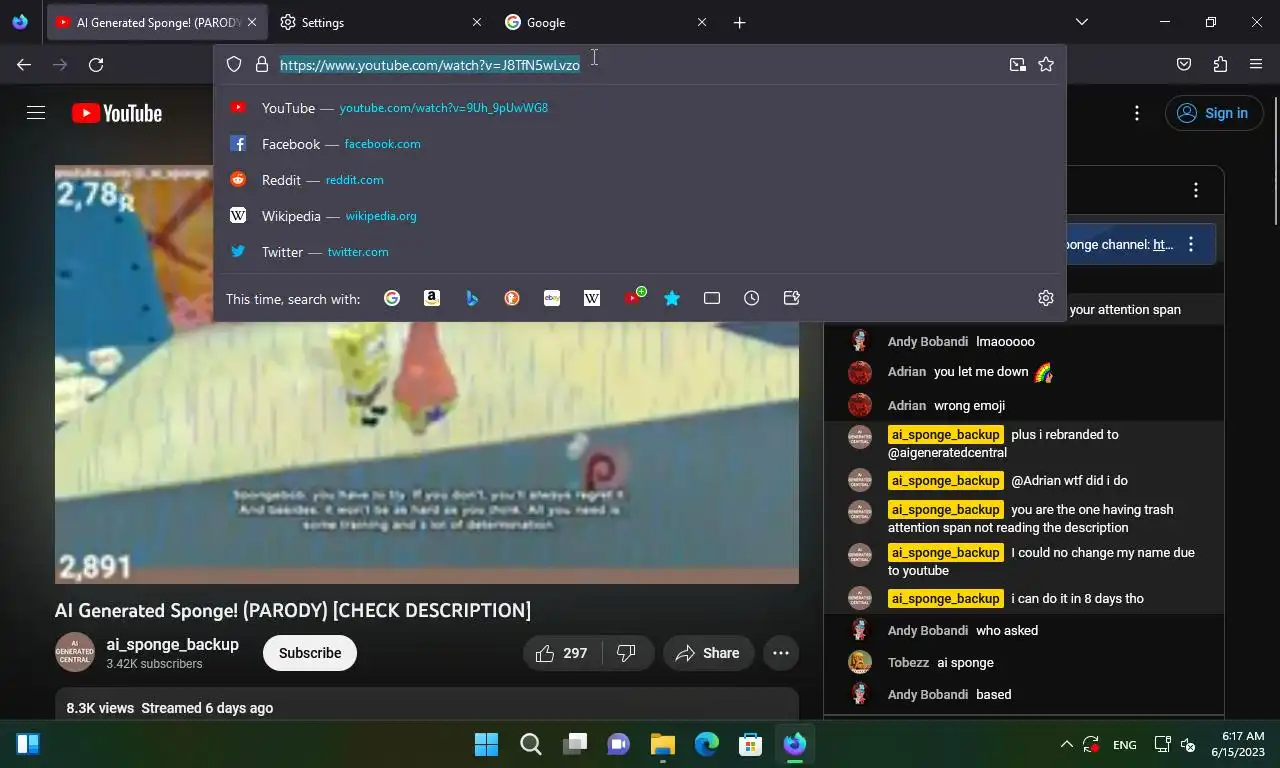The image size is (1280, 768).
Task: Show hidden system tray icons
Action: (x=1066, y=744)
